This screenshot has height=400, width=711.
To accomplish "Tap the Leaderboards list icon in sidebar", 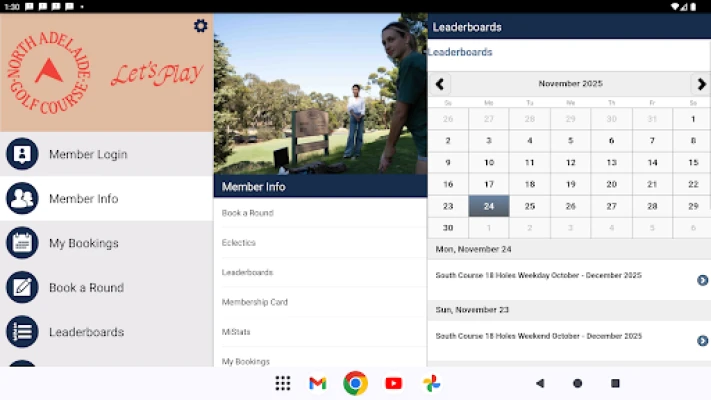I will [x=22, y=331].
